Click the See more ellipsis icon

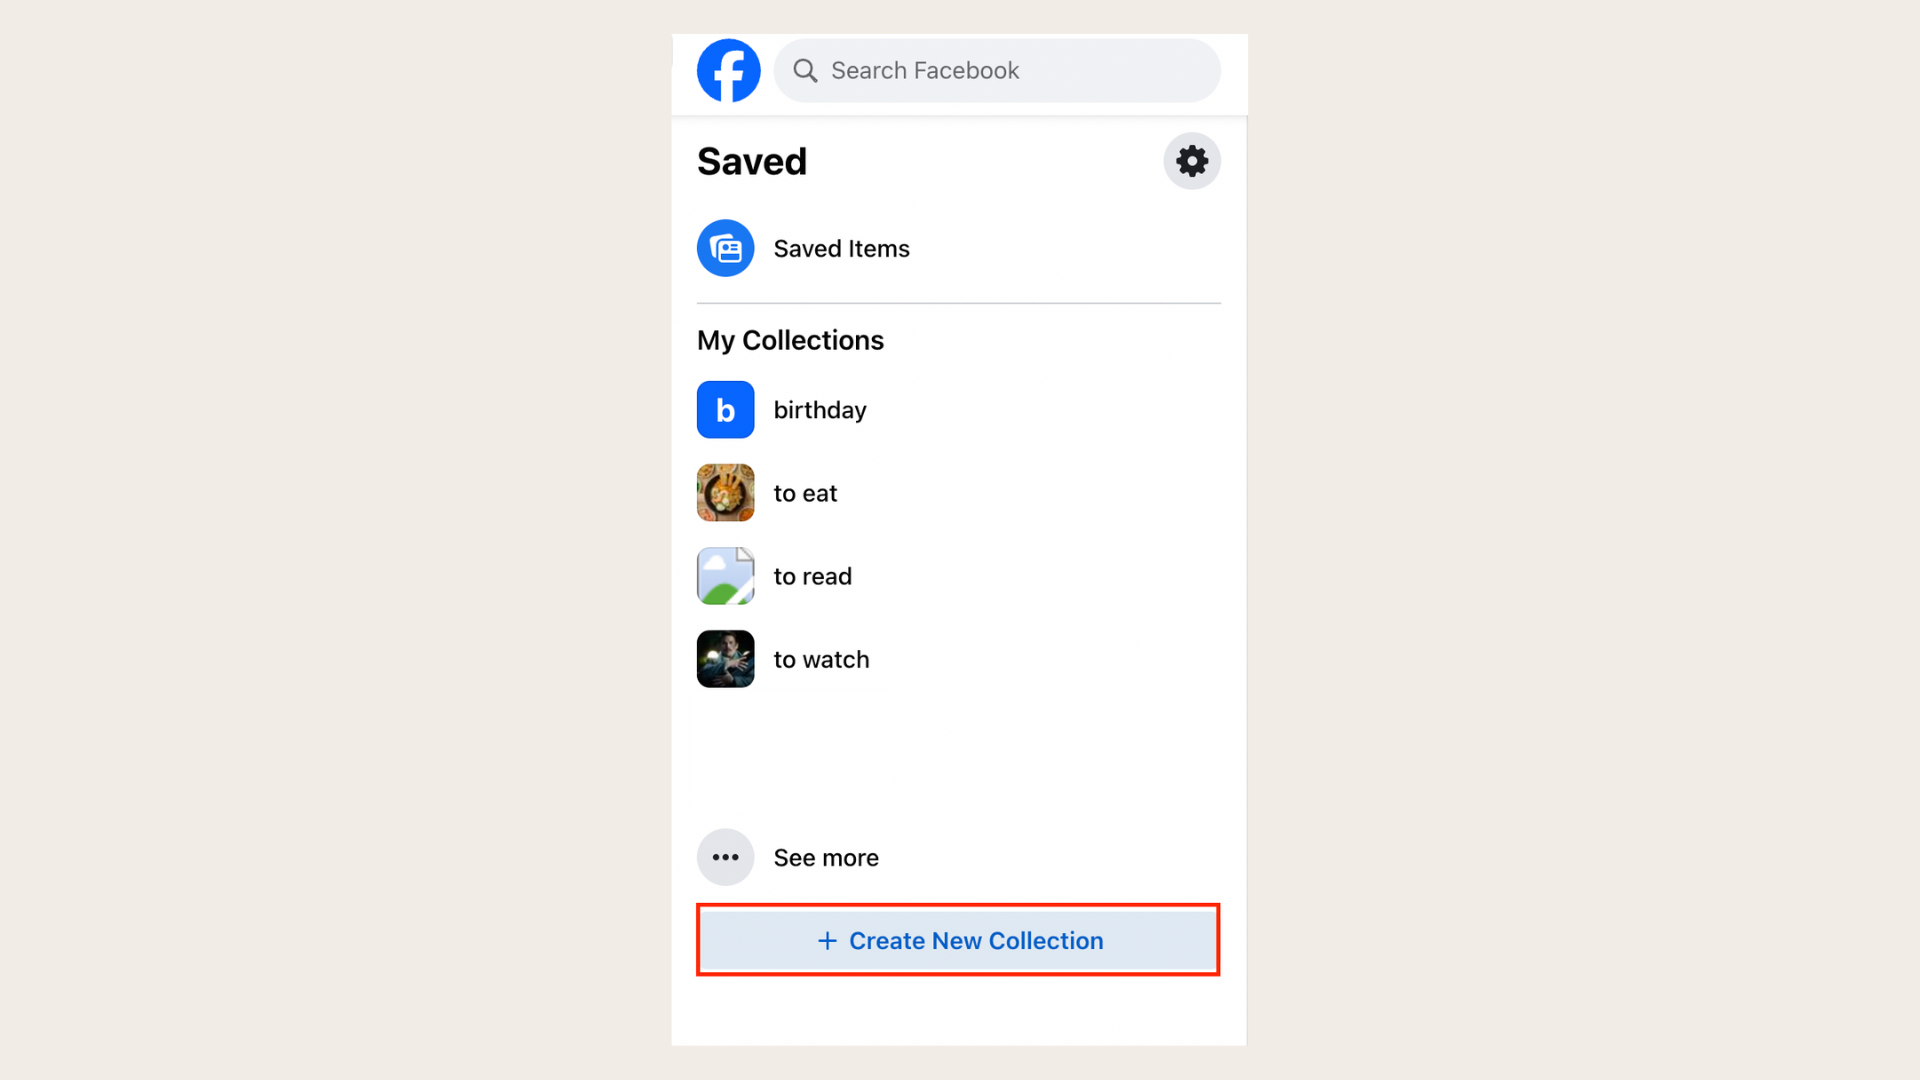[725, 856]
